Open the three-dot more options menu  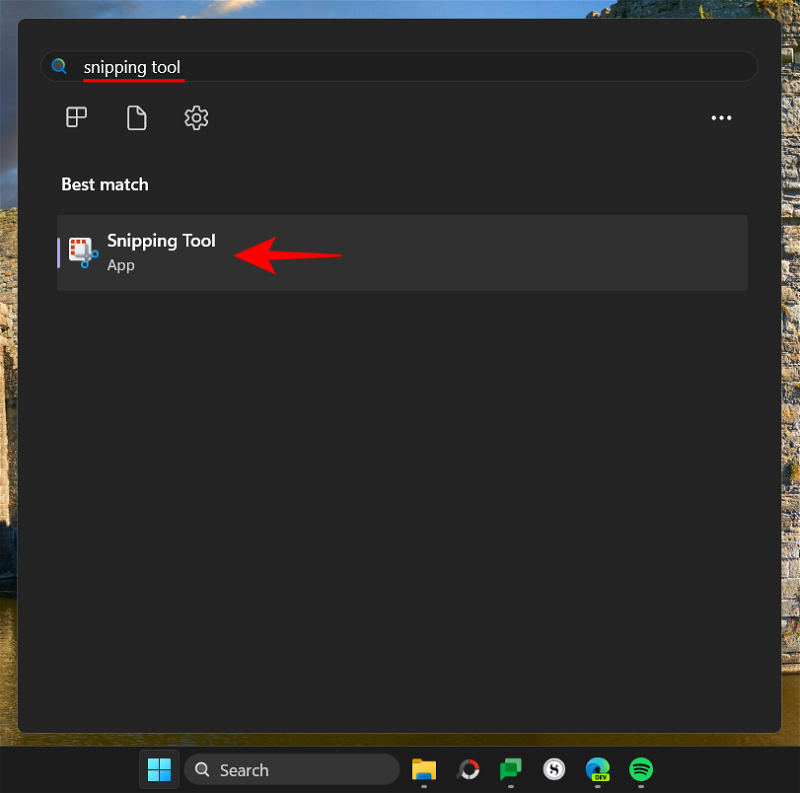tap(721, 118)
